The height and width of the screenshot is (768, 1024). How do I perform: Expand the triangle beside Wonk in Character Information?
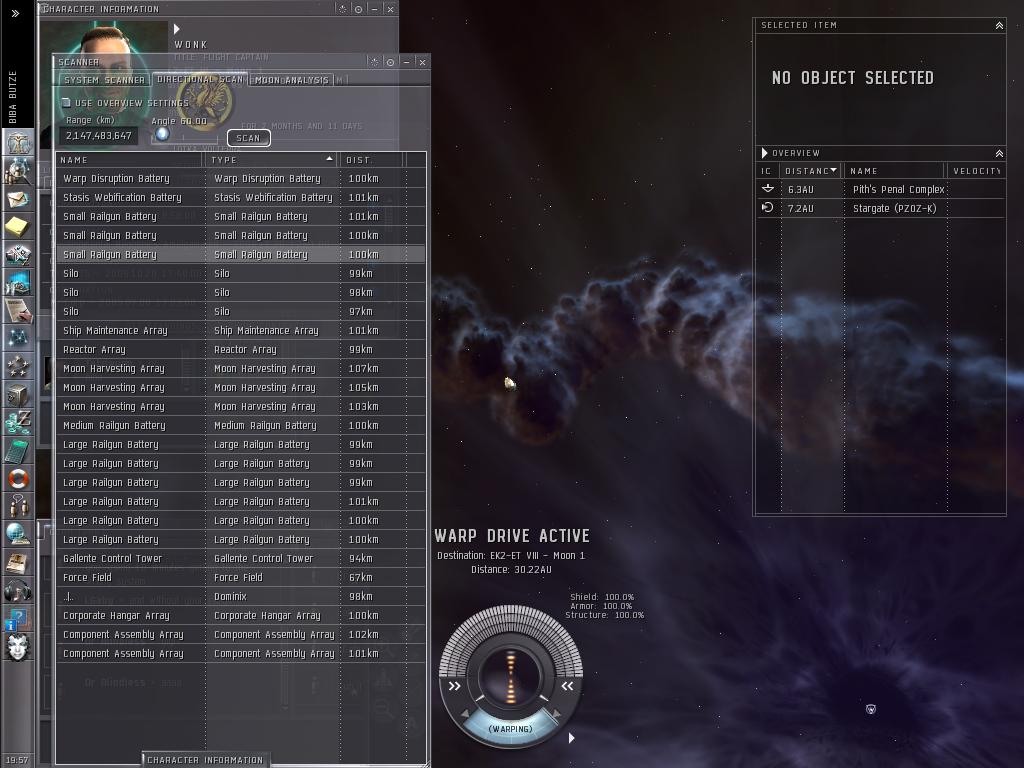[x=176, y=29]
